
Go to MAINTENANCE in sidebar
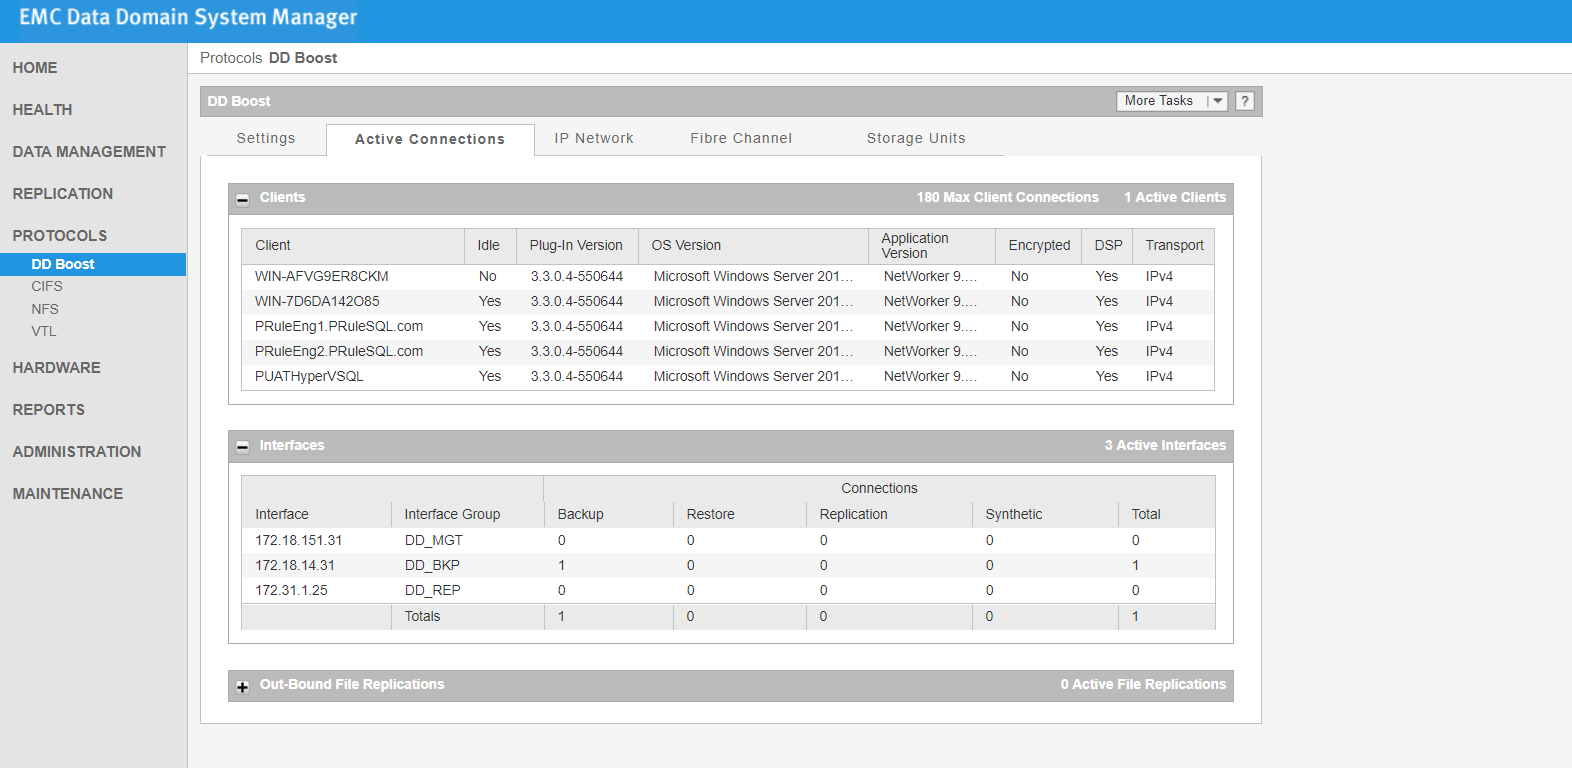point(68,494)
